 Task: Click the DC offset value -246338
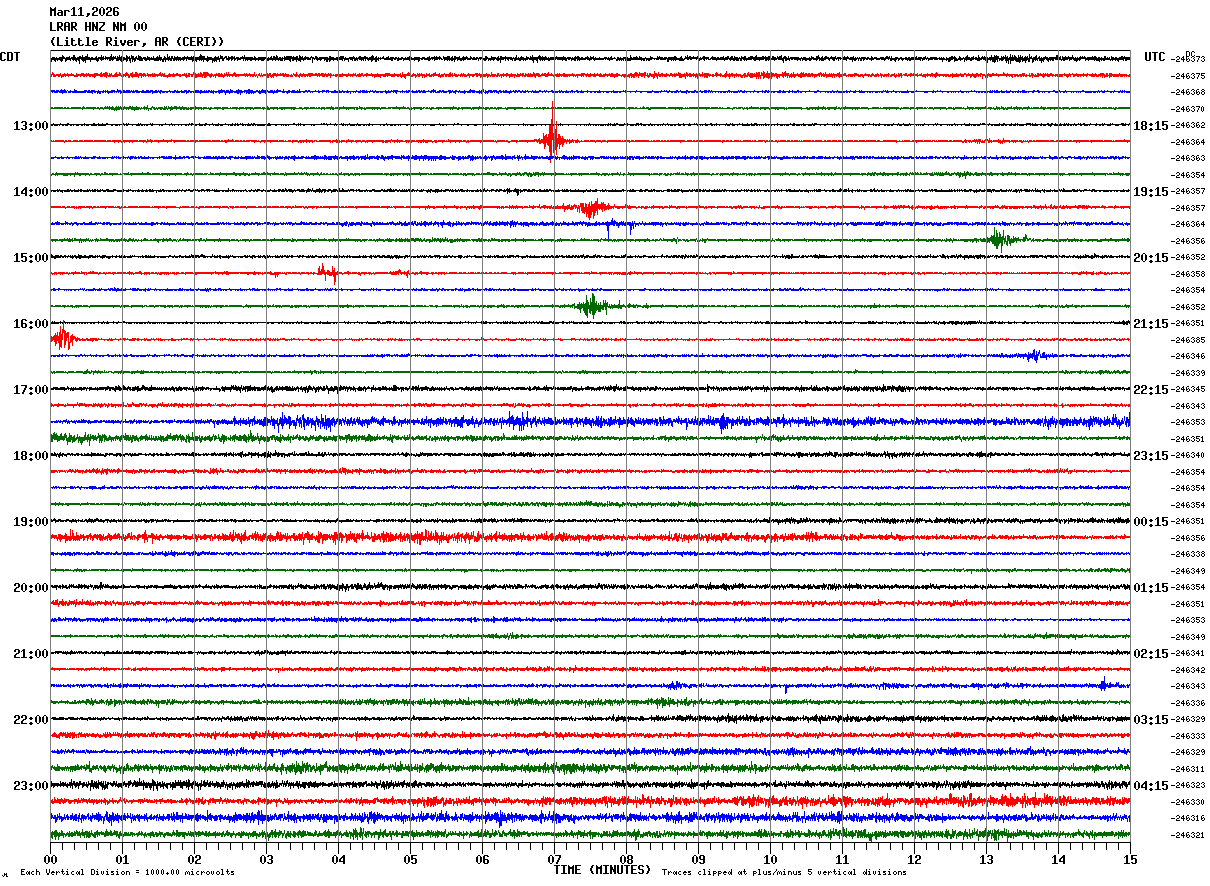coord(1187,554)
